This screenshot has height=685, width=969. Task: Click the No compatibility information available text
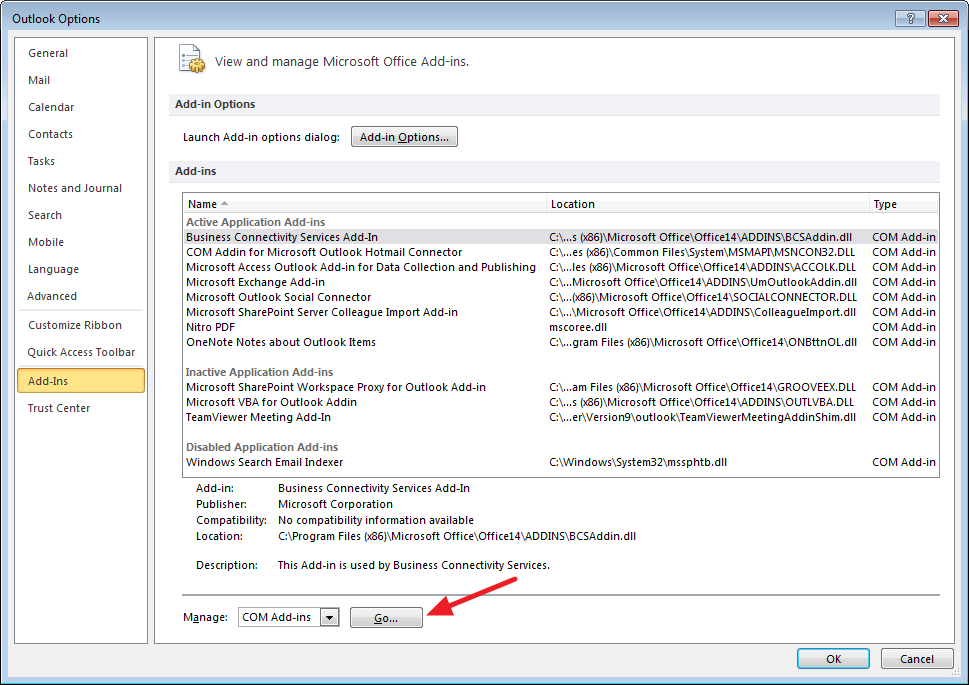[x=376, y=521]
